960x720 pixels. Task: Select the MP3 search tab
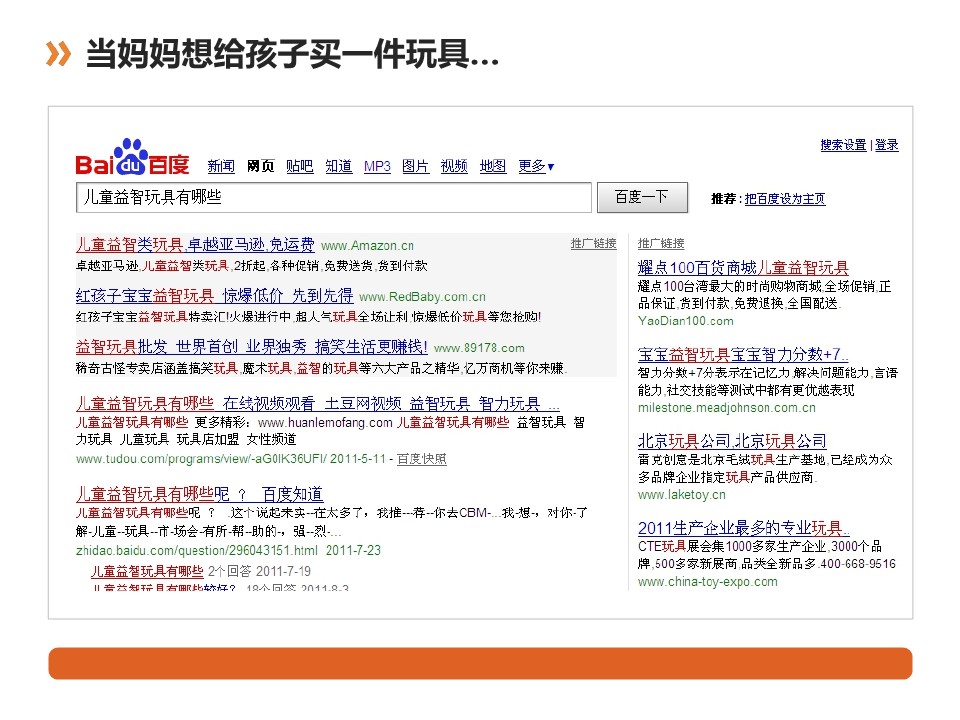pyautogui.click(x=377, y=166)
